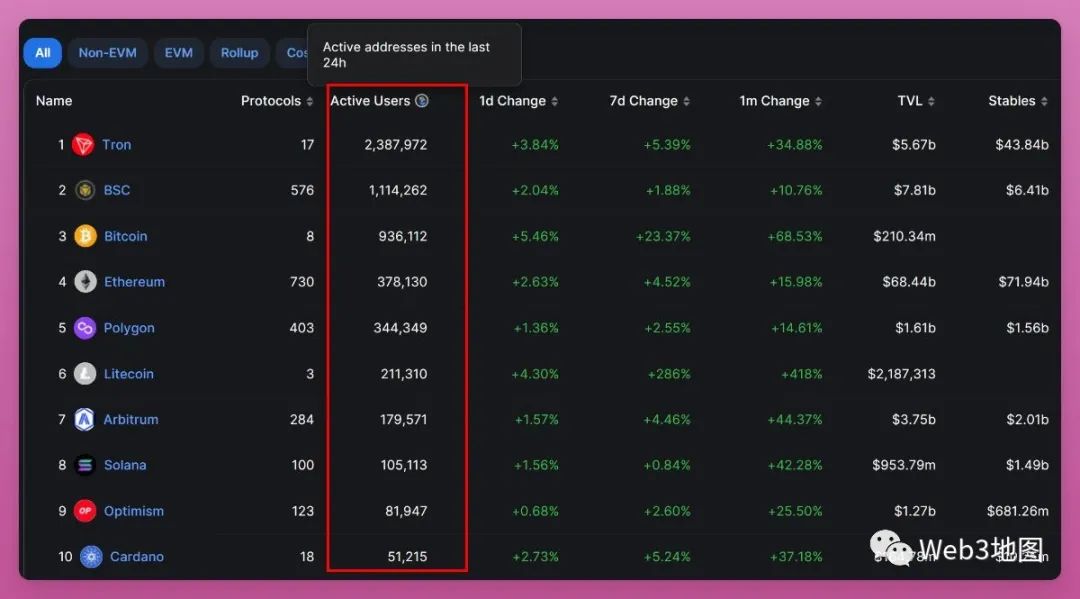Open the Litecoin chain link
This screenshot has width=1080, height=599.
pos(129,374)
